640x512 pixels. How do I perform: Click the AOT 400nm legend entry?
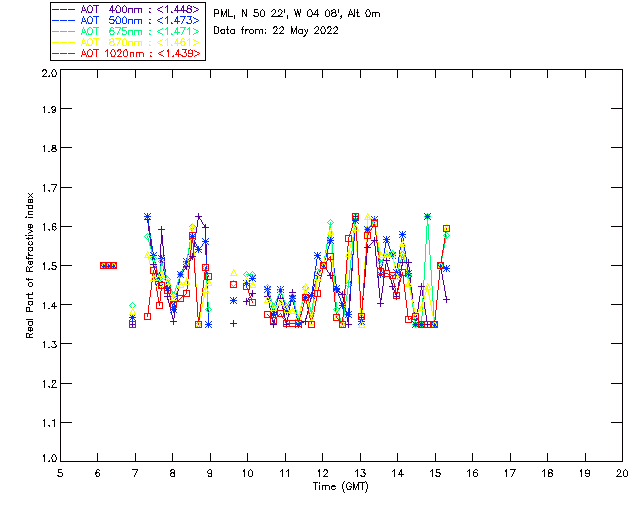tap(128, 9)
